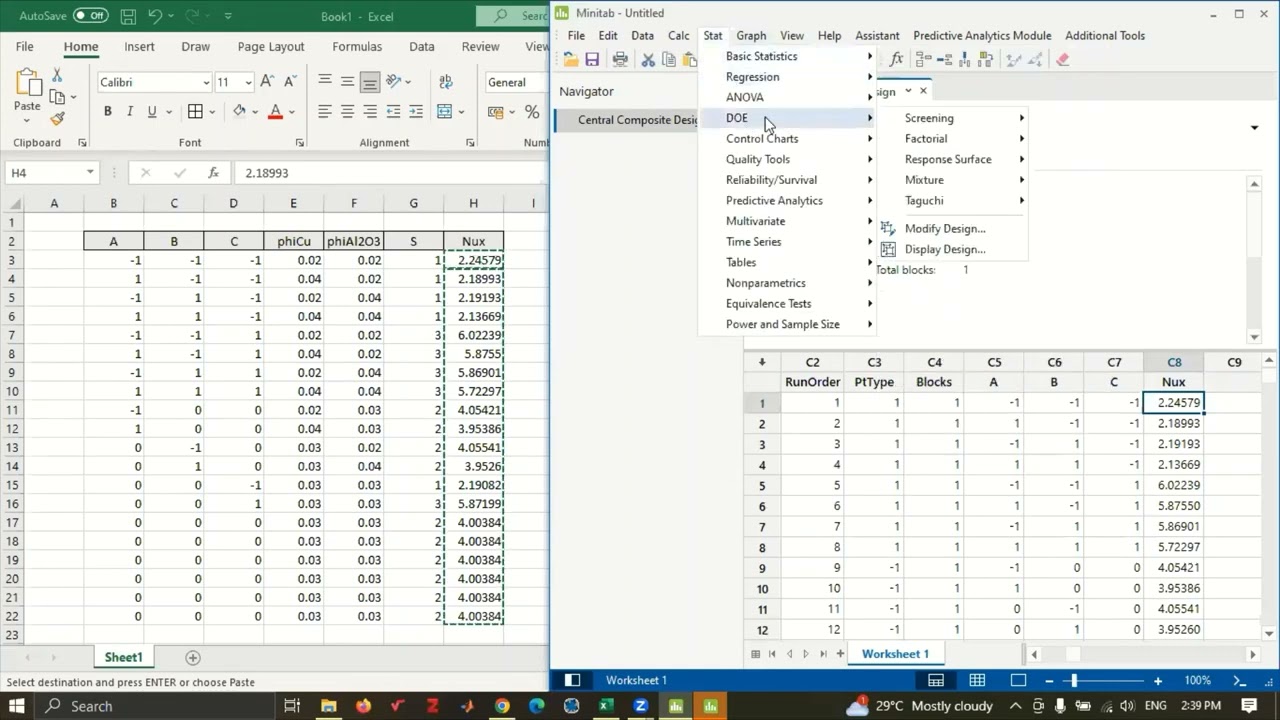Click the Cut icon in Minitab toolbar
1280x720 pixels.
click(x=648, y=60)
